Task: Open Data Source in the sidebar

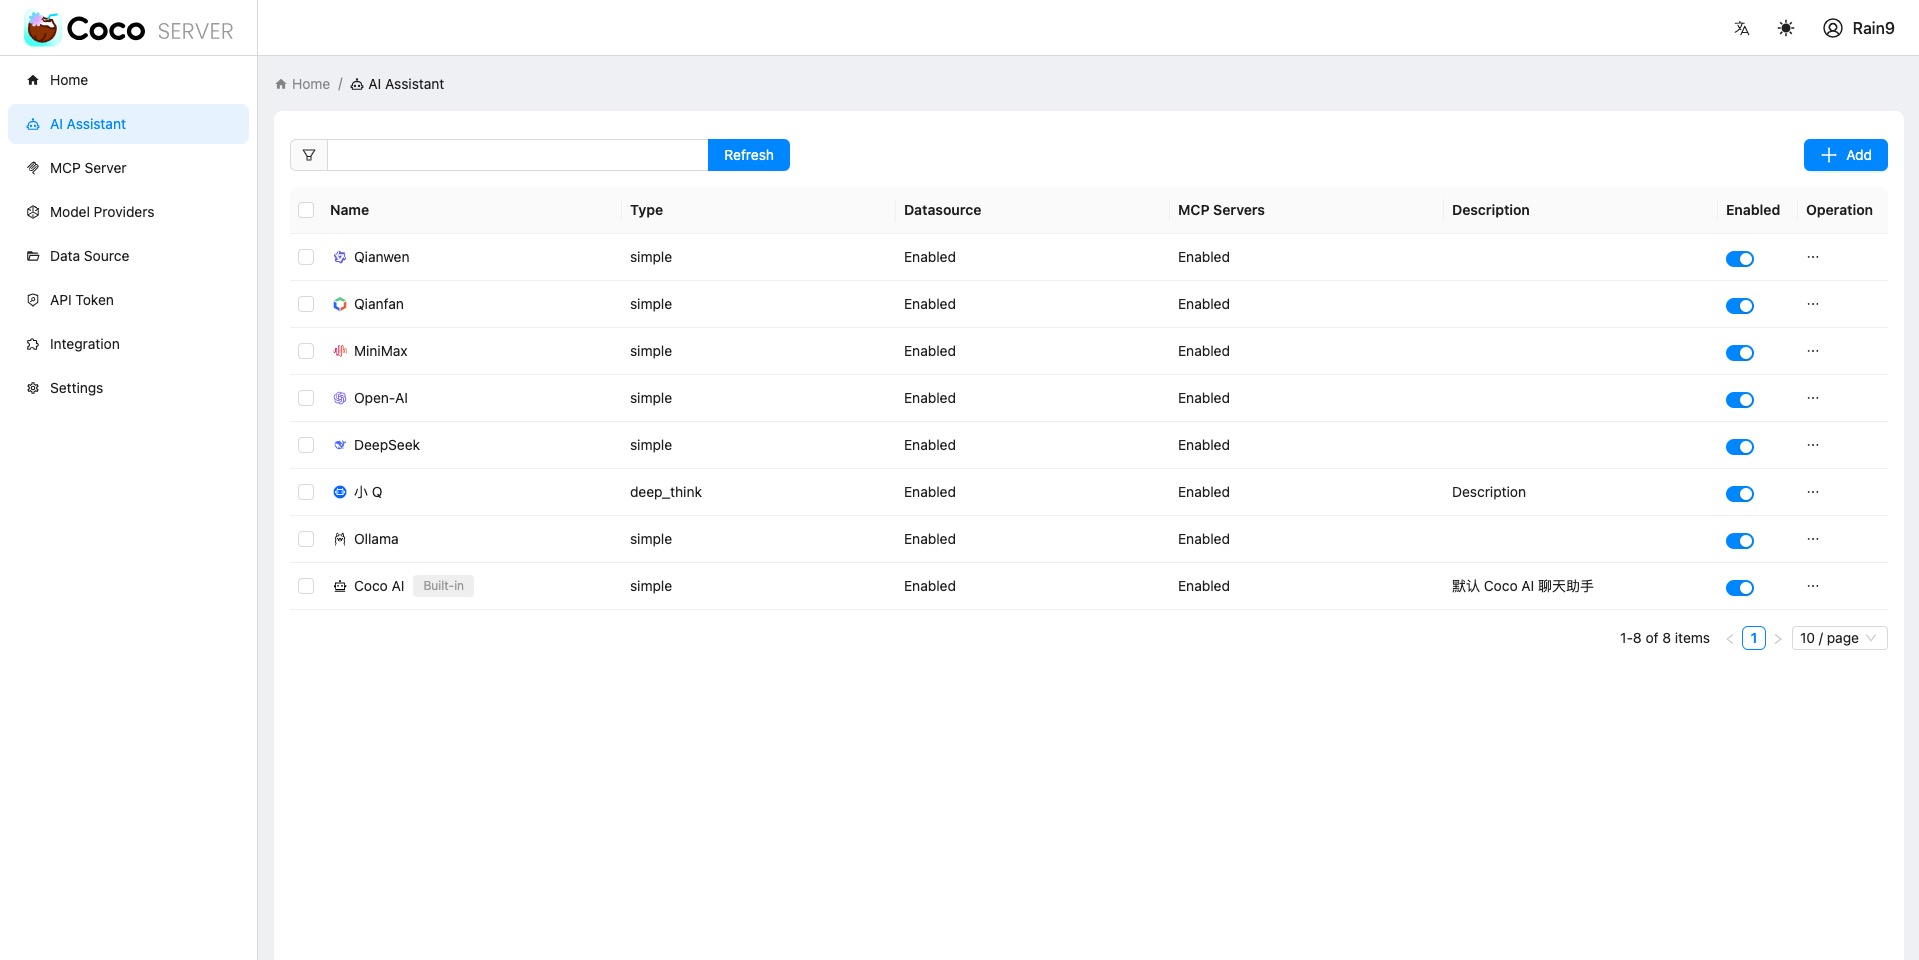Action: click(128, 256)
